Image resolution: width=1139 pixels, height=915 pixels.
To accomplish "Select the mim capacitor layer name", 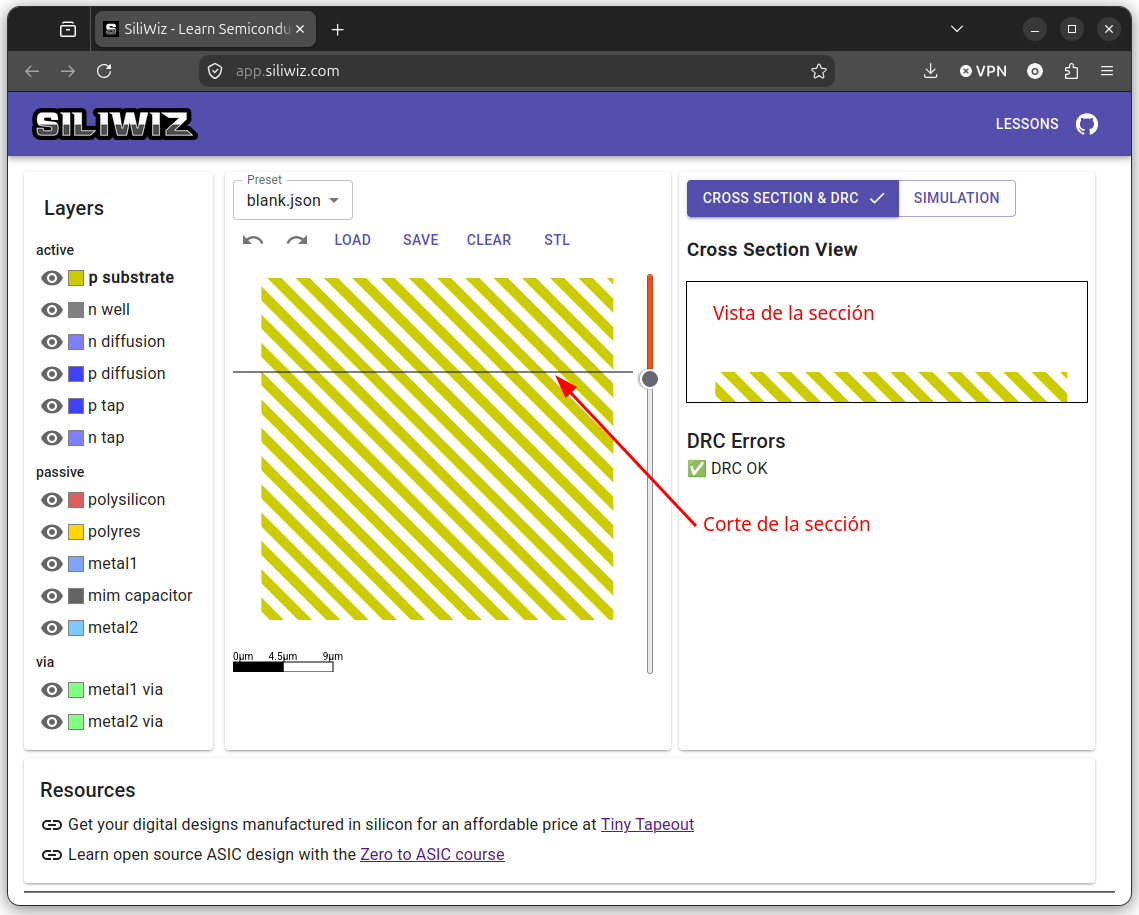I will pyautogui.click(x=140, y=595).
